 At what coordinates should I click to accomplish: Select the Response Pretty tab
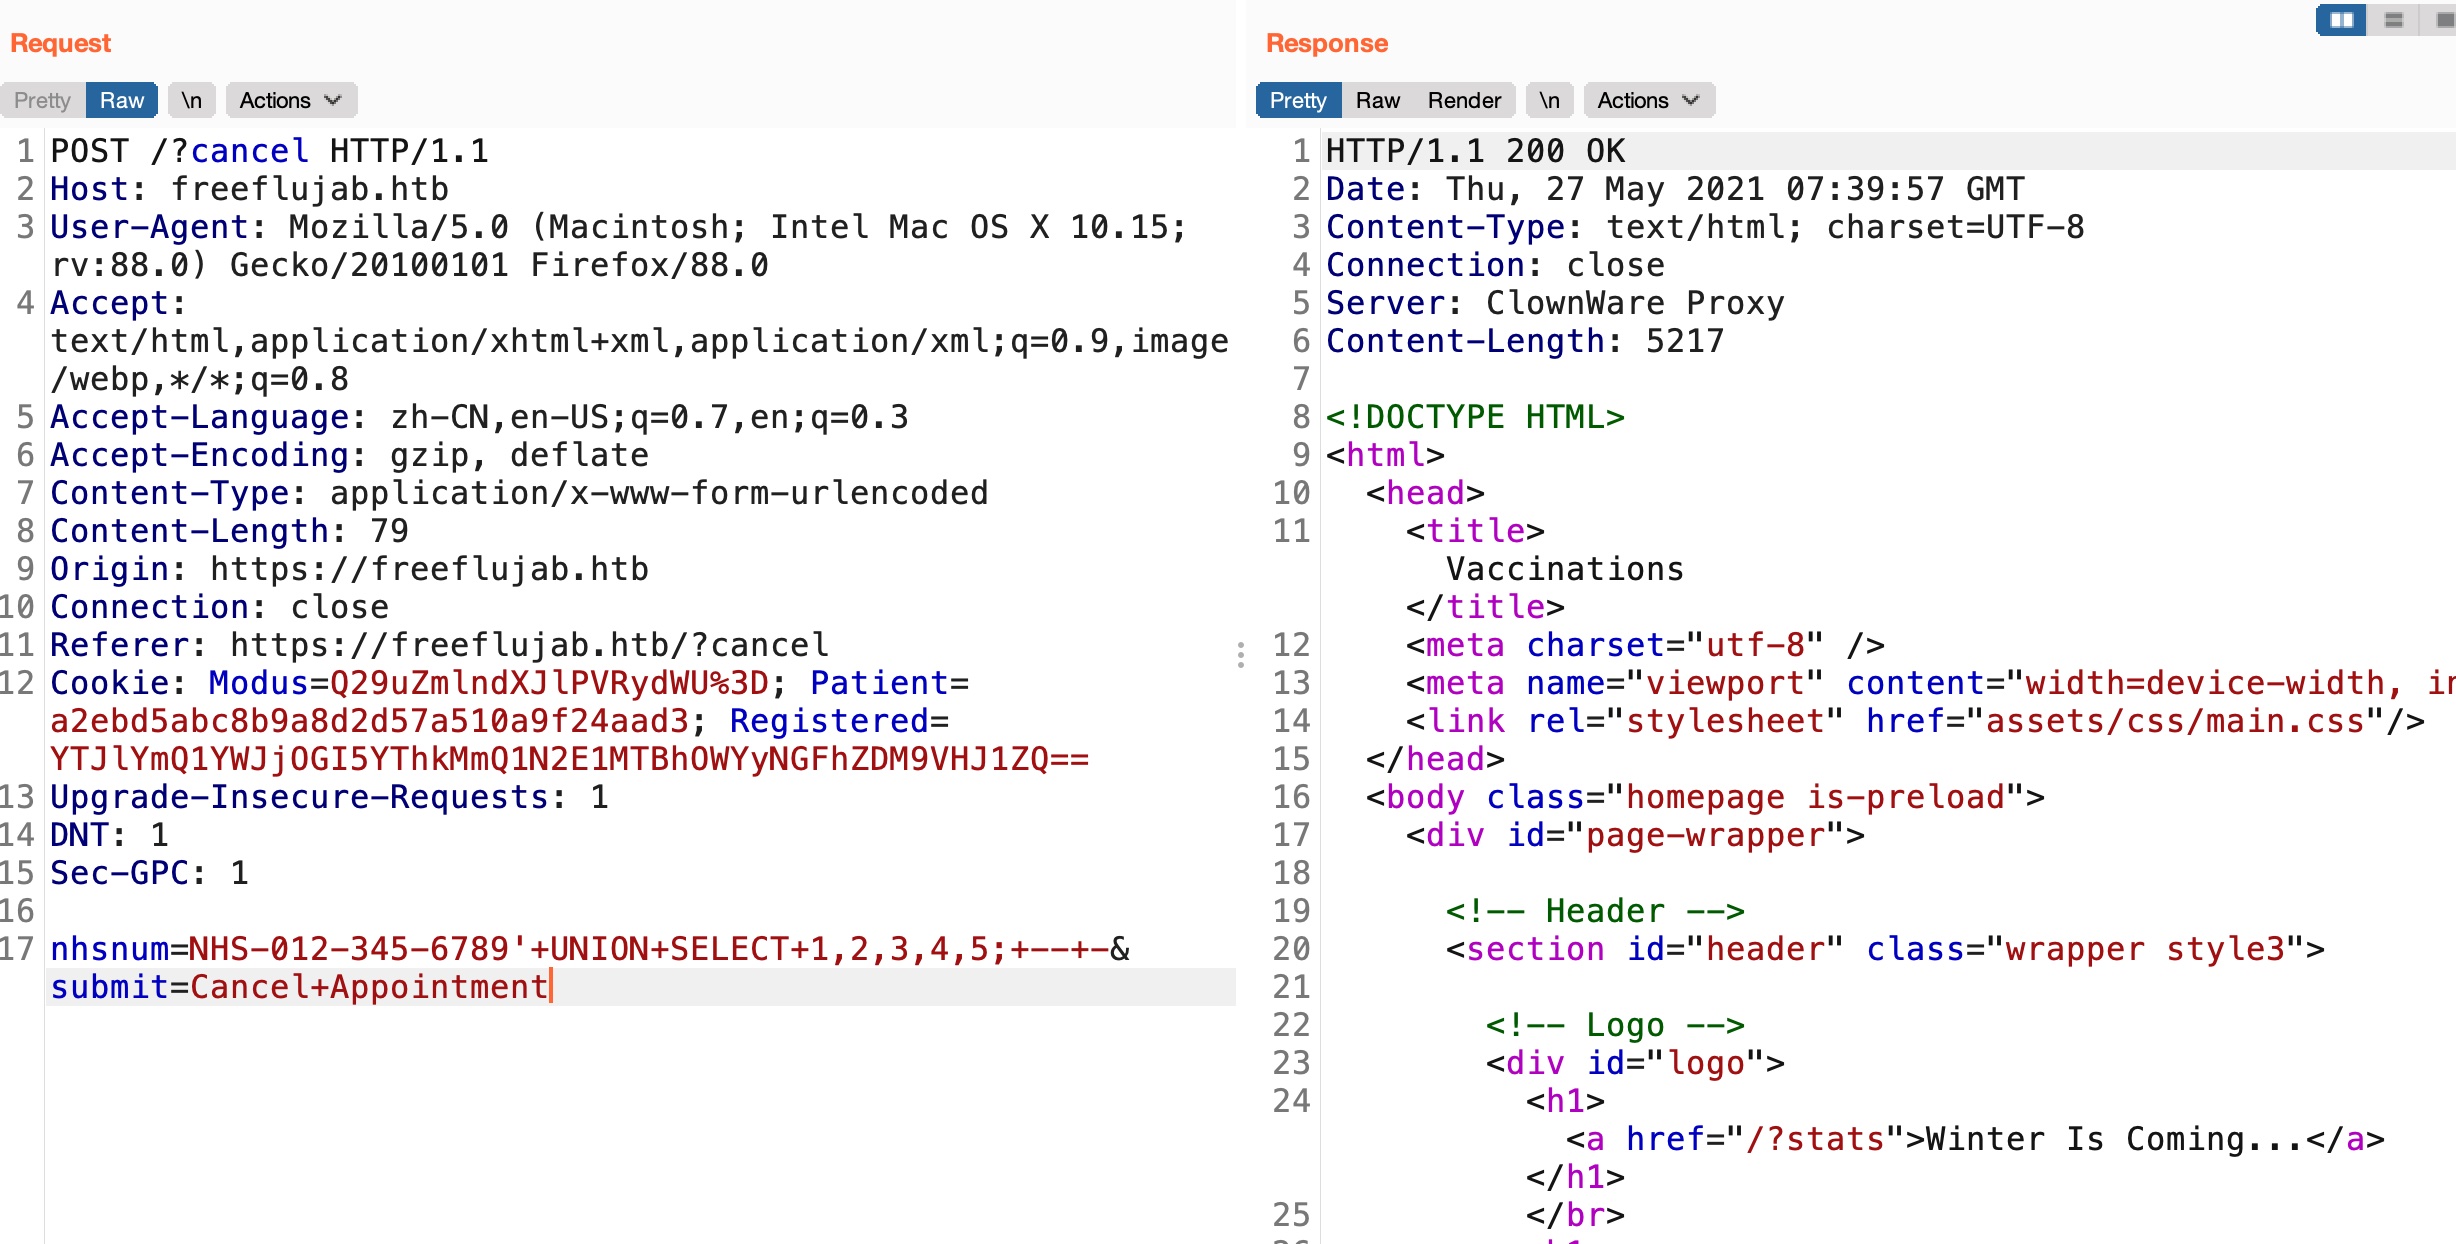pos(1297,100)
